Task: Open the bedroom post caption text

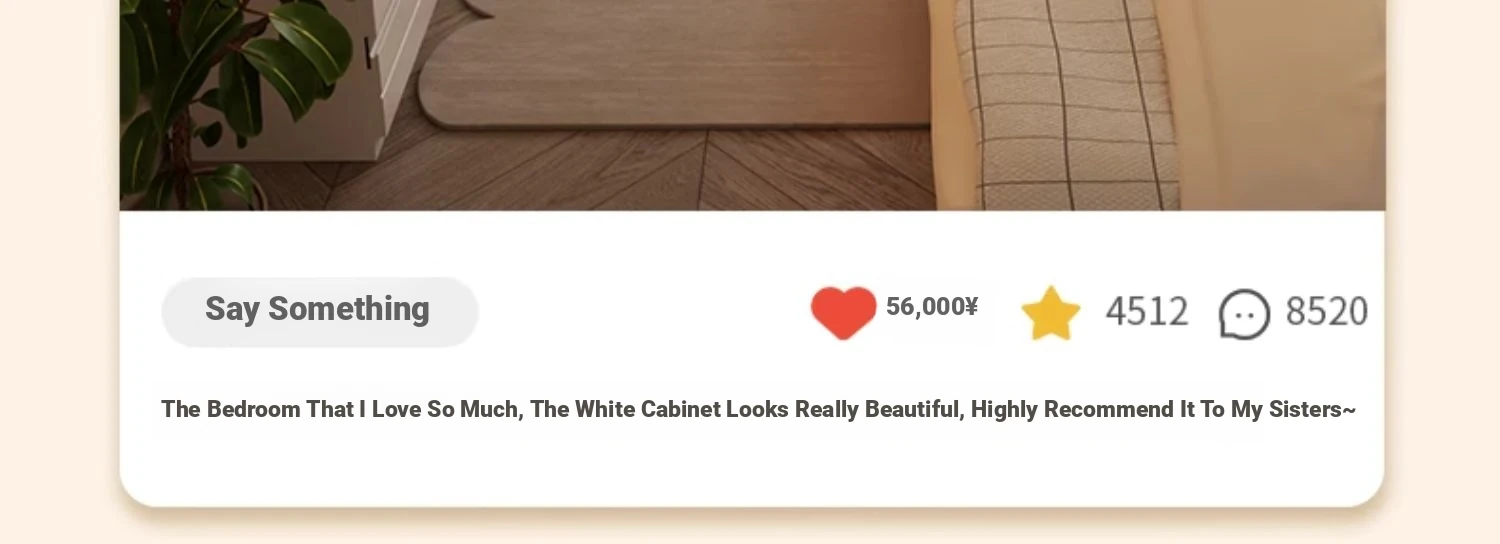Action: (758, 409)
